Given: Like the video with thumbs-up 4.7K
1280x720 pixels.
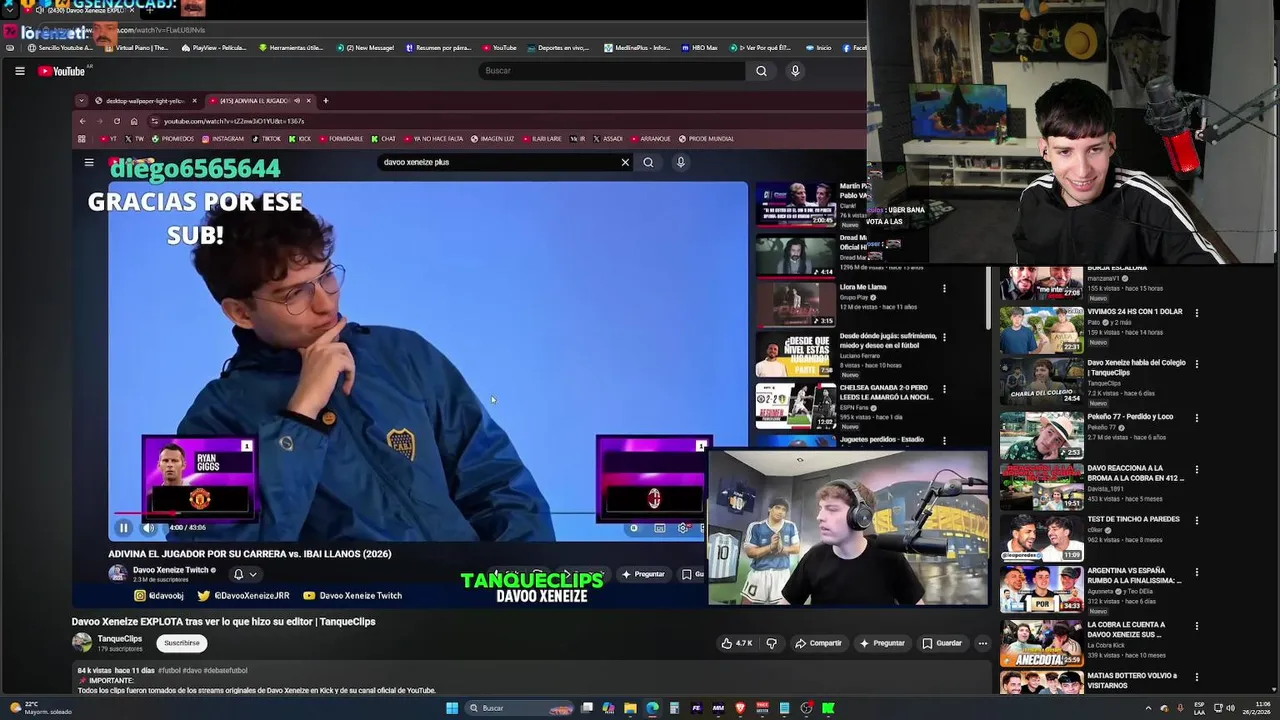Looking at the screenshot, I should (737, 643).
